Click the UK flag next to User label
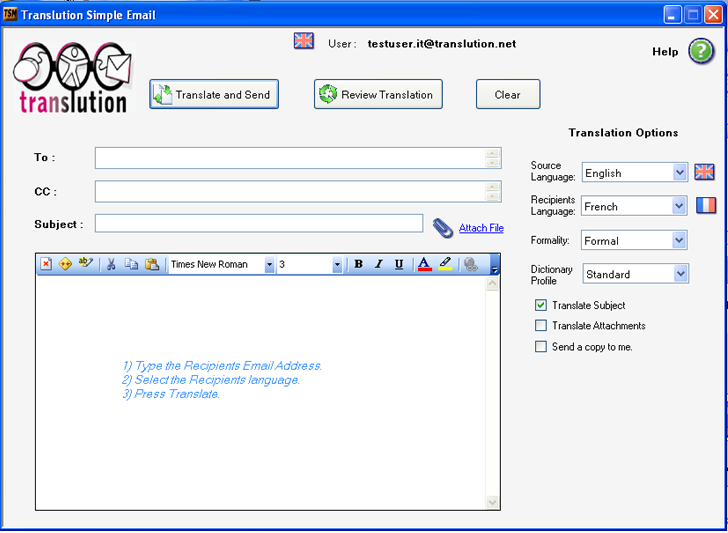The height and width of the screenshot is (533, 728). tap(304, 41)
